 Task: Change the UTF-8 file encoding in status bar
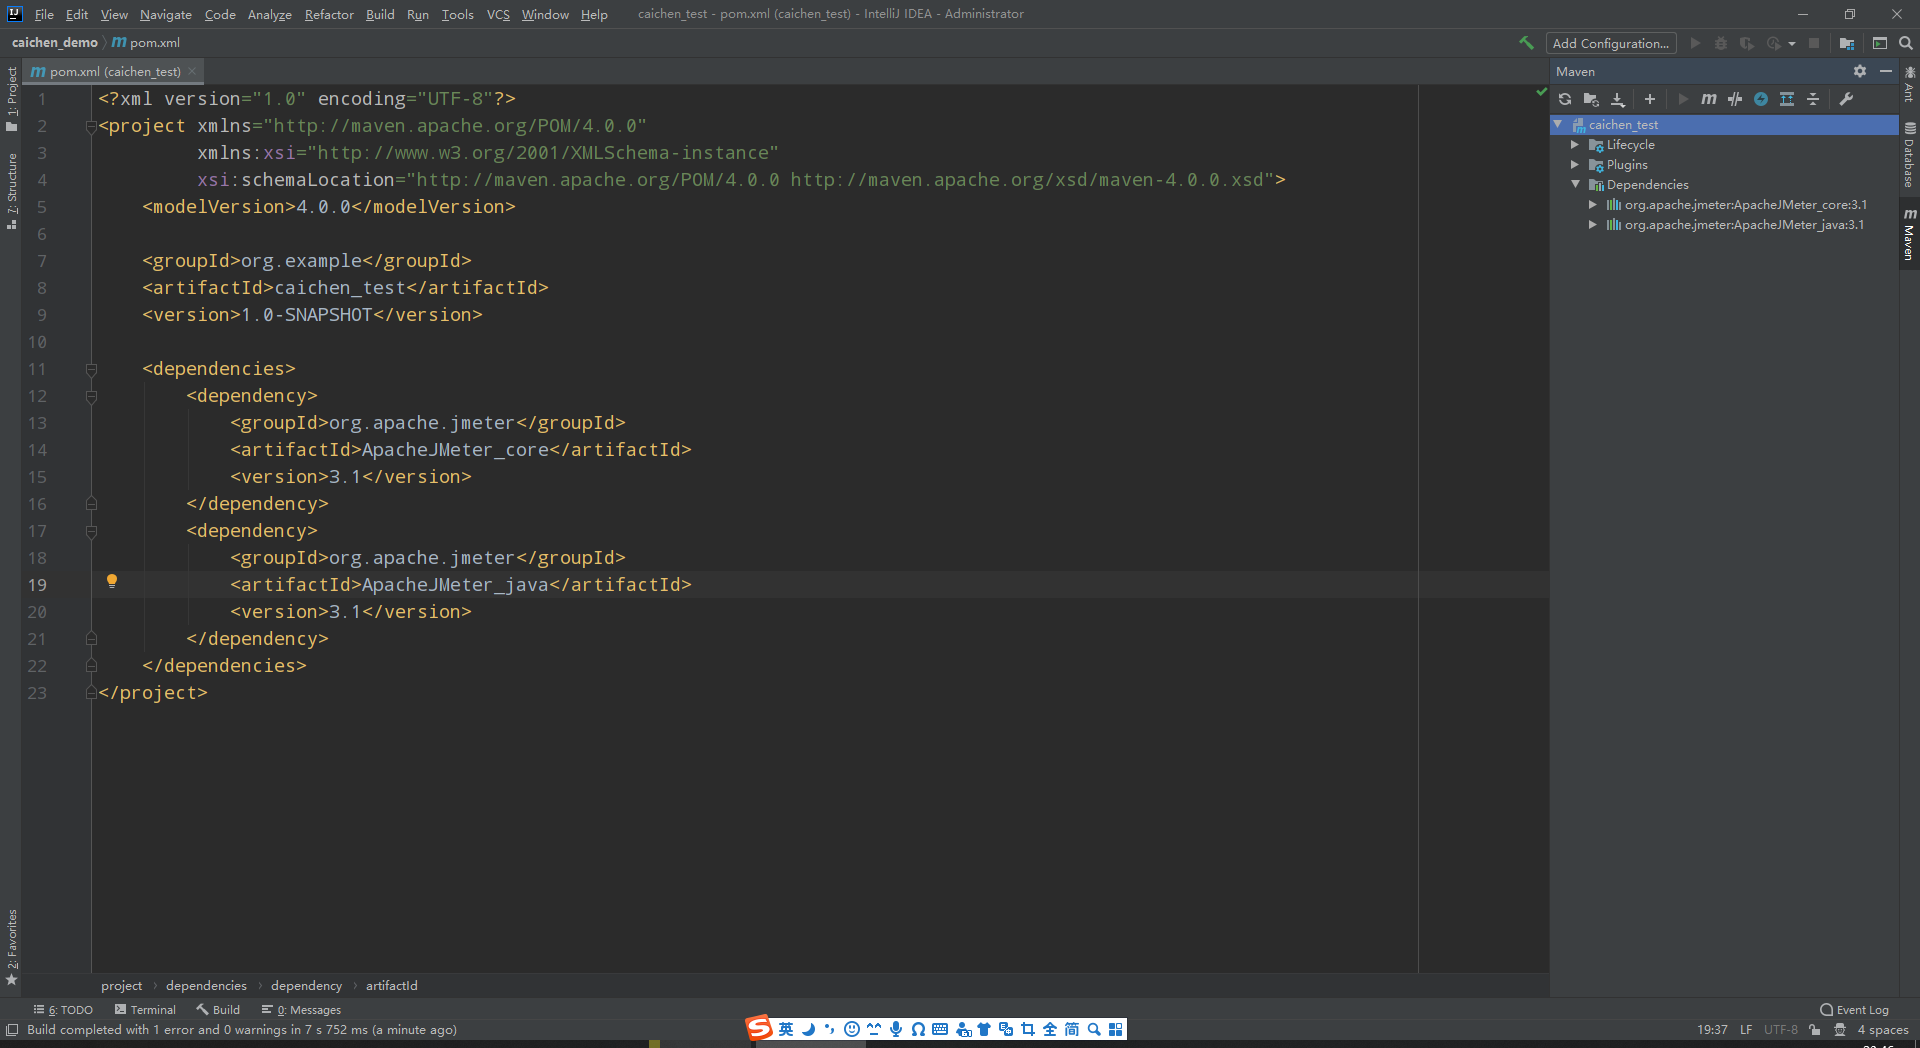[1780, 1030]
